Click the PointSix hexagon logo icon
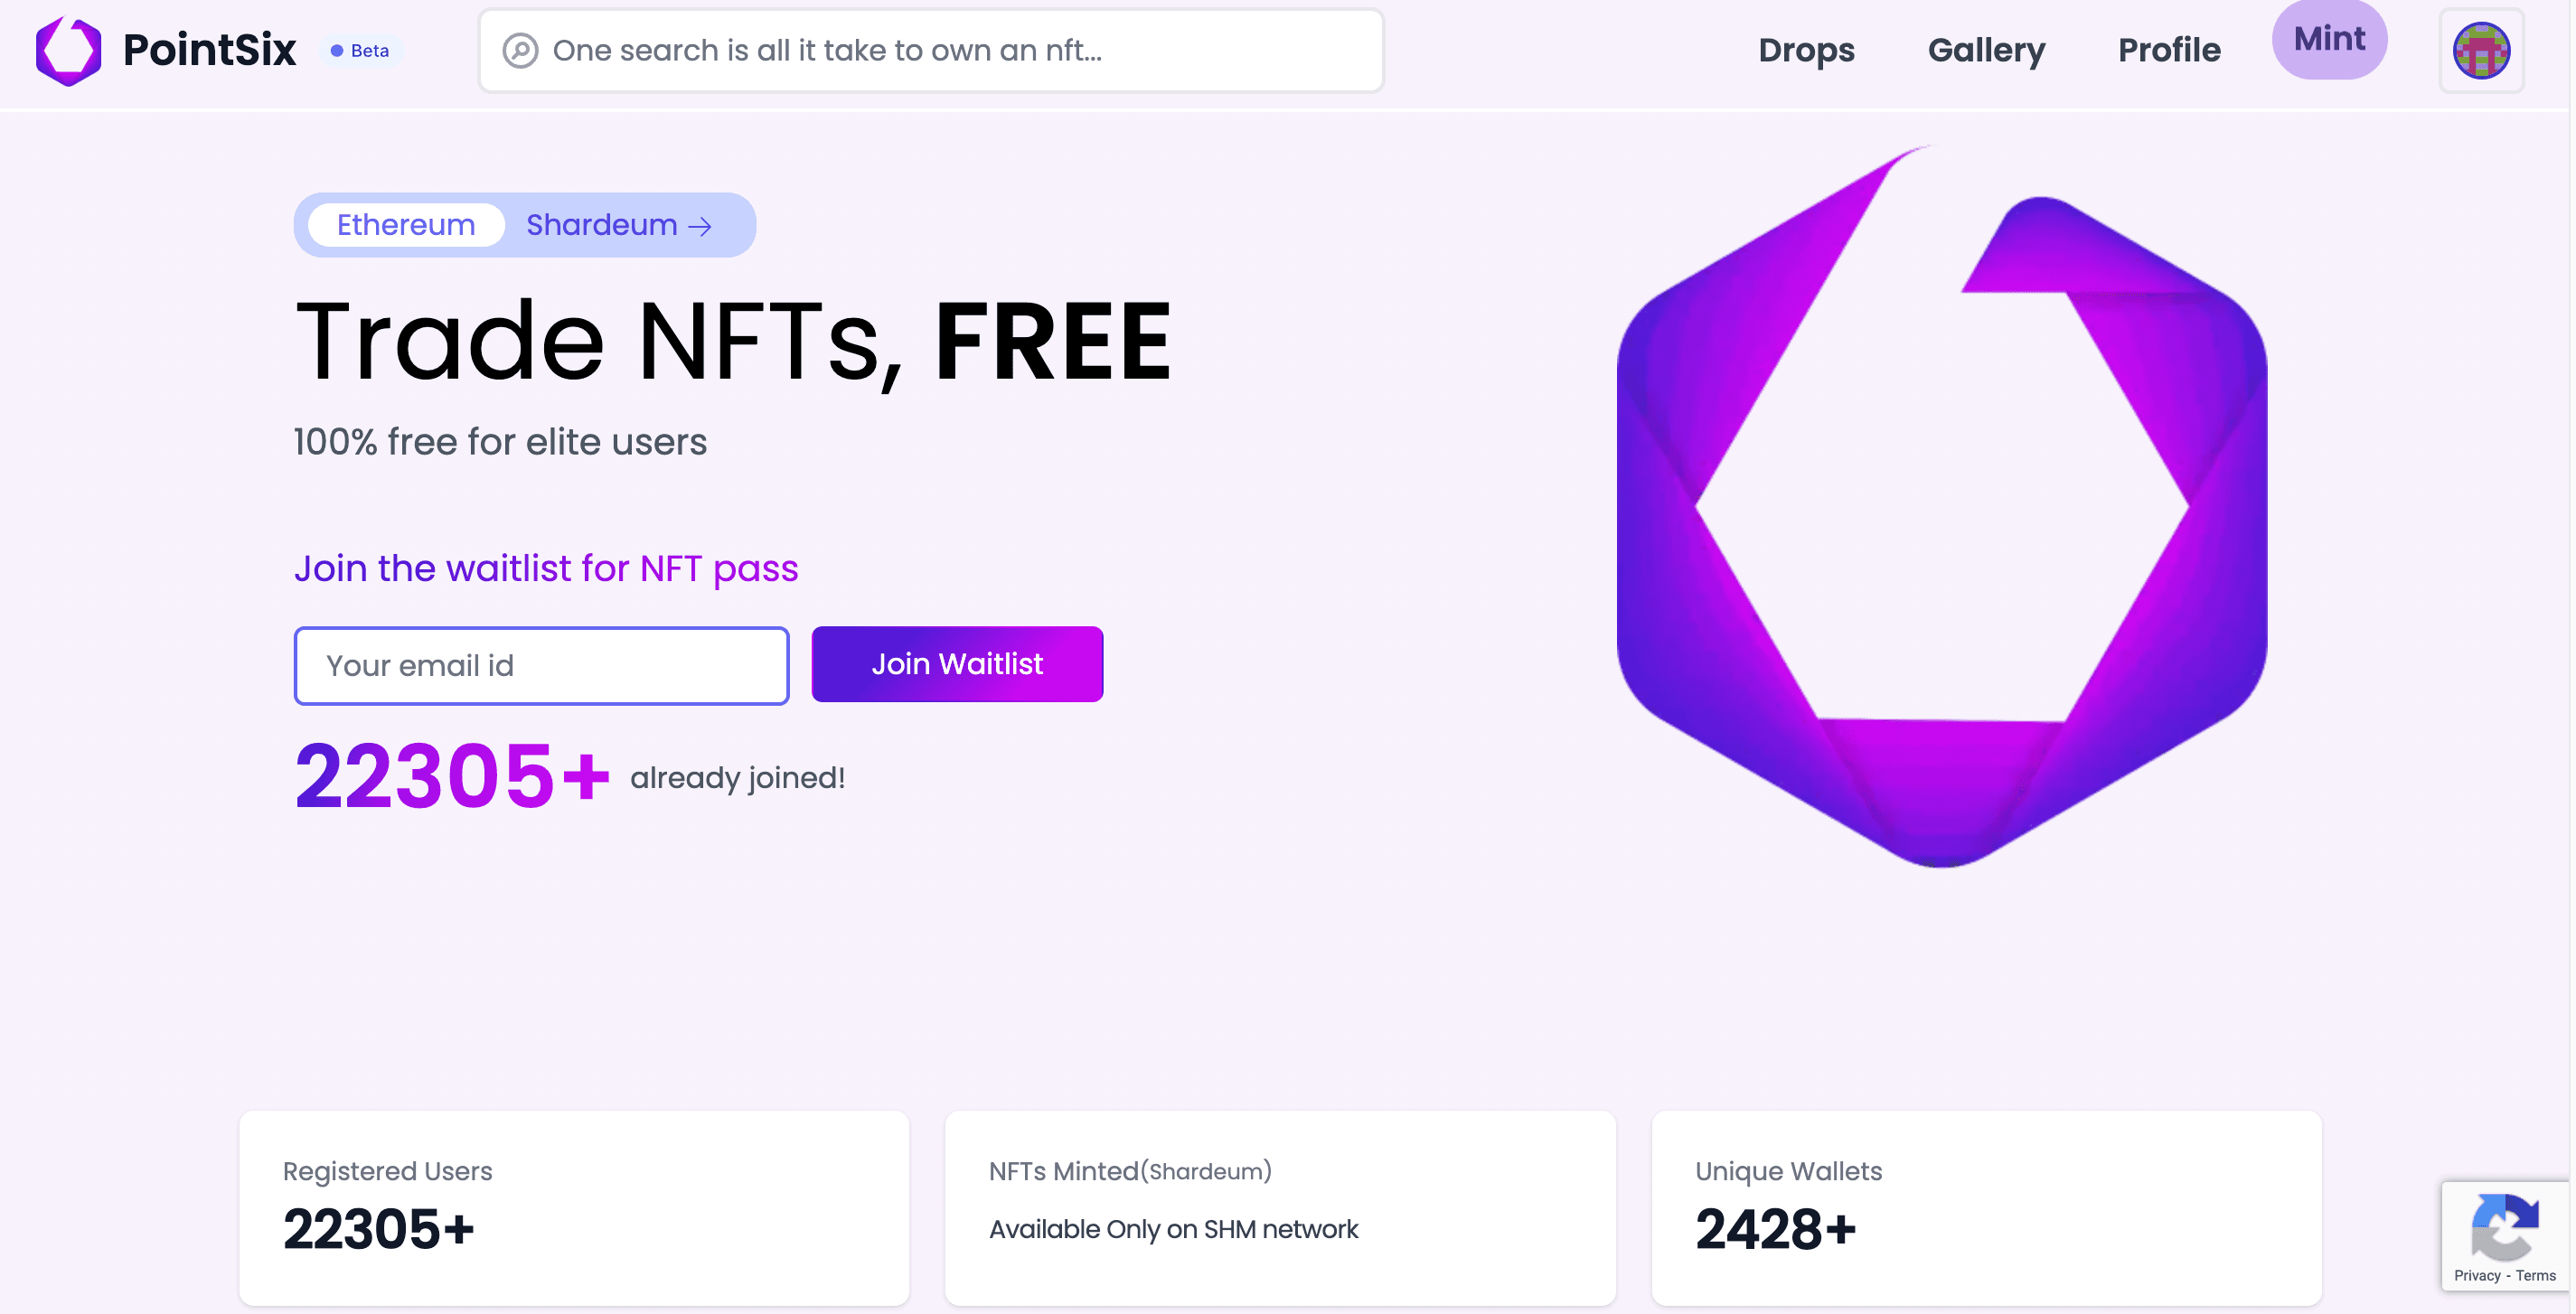This screenshot has width=2576, height=1314. 68,50
